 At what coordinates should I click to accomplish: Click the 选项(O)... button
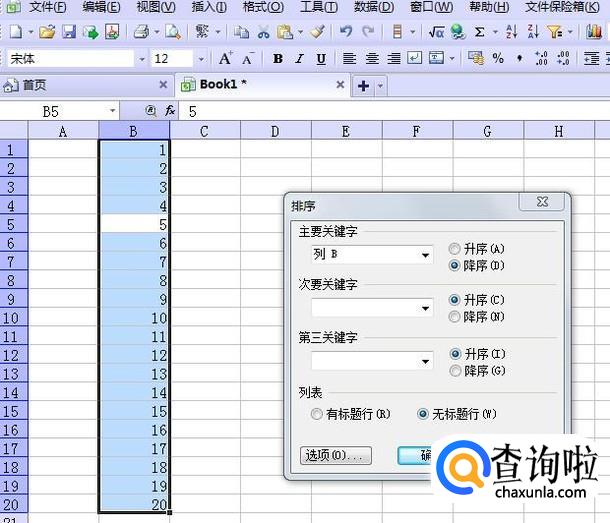pos(336,455)
